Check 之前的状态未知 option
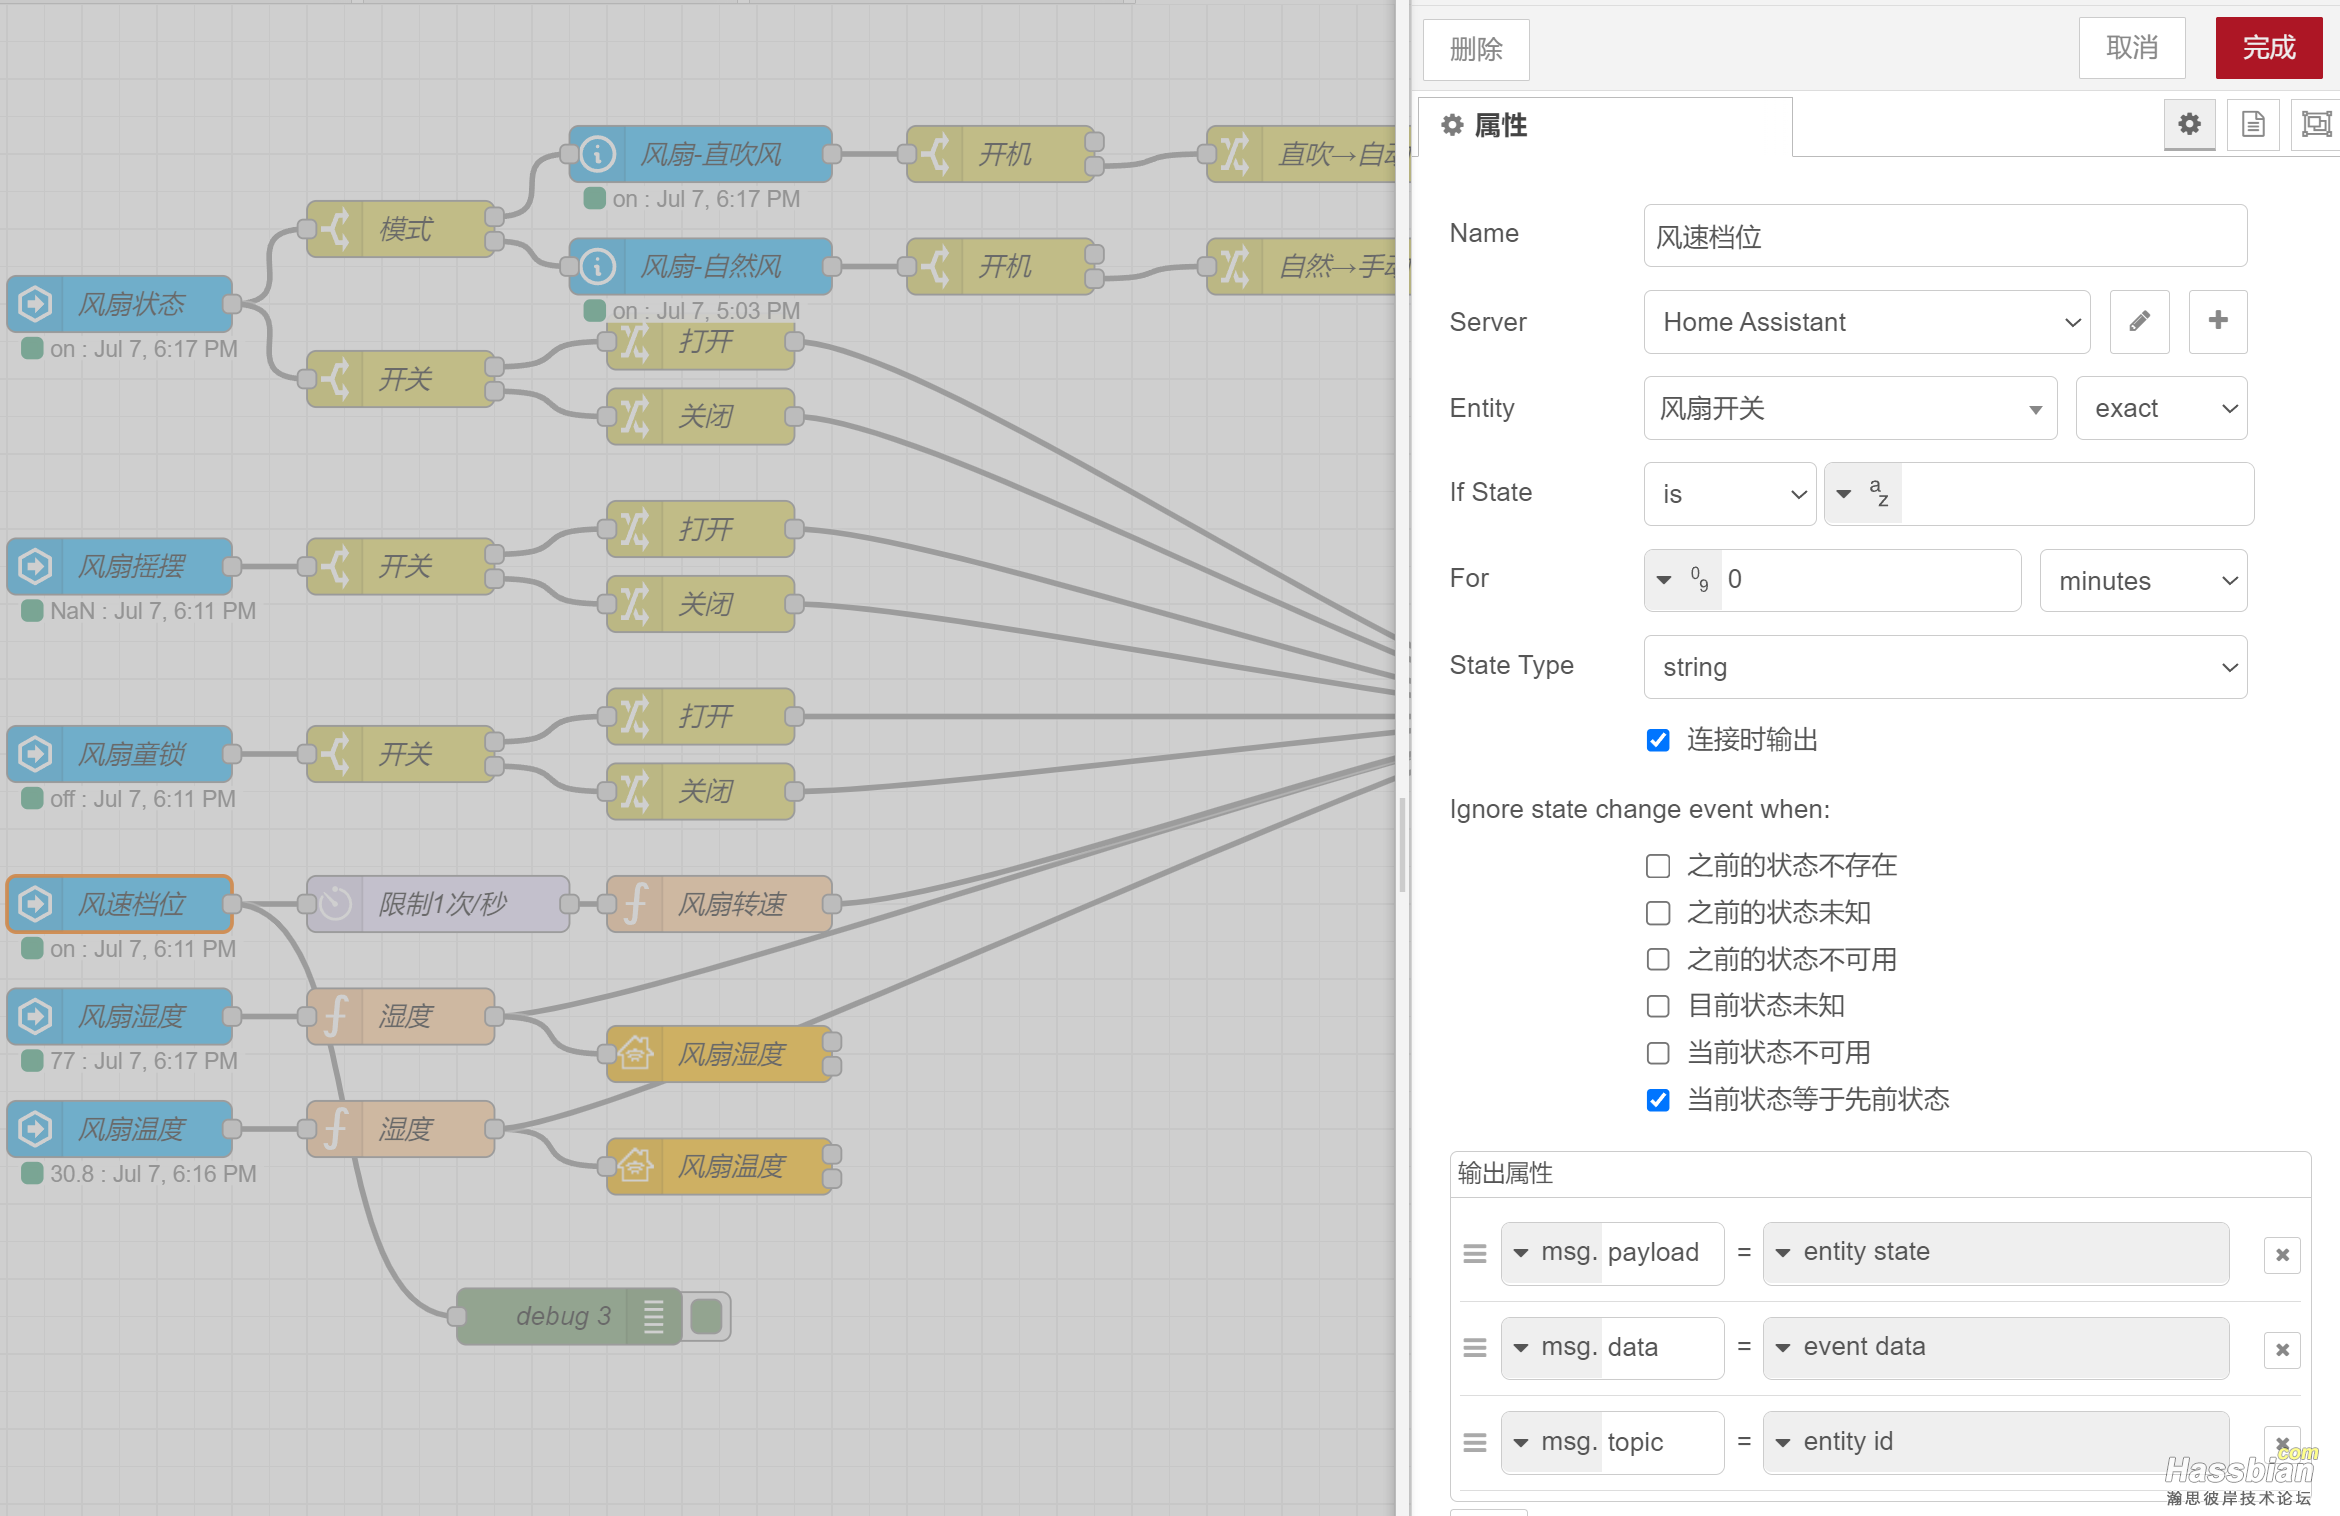This screenshot has height=1516, width=2340. [x=1658, y=913]
